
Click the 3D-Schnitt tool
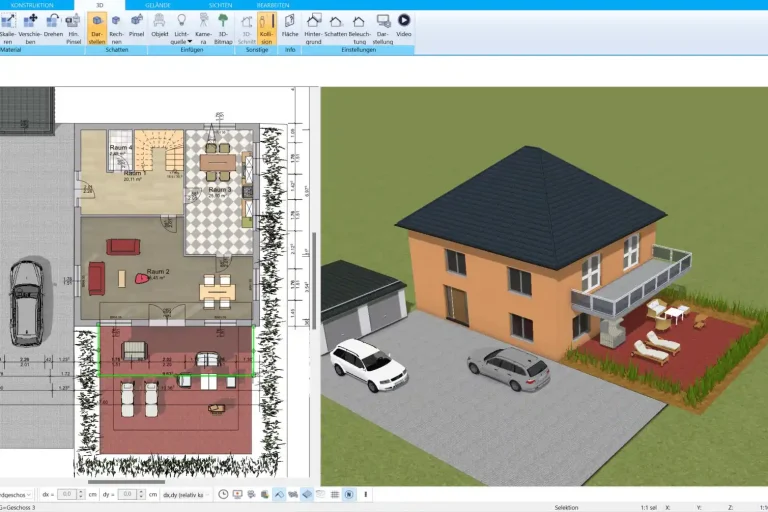246,29
